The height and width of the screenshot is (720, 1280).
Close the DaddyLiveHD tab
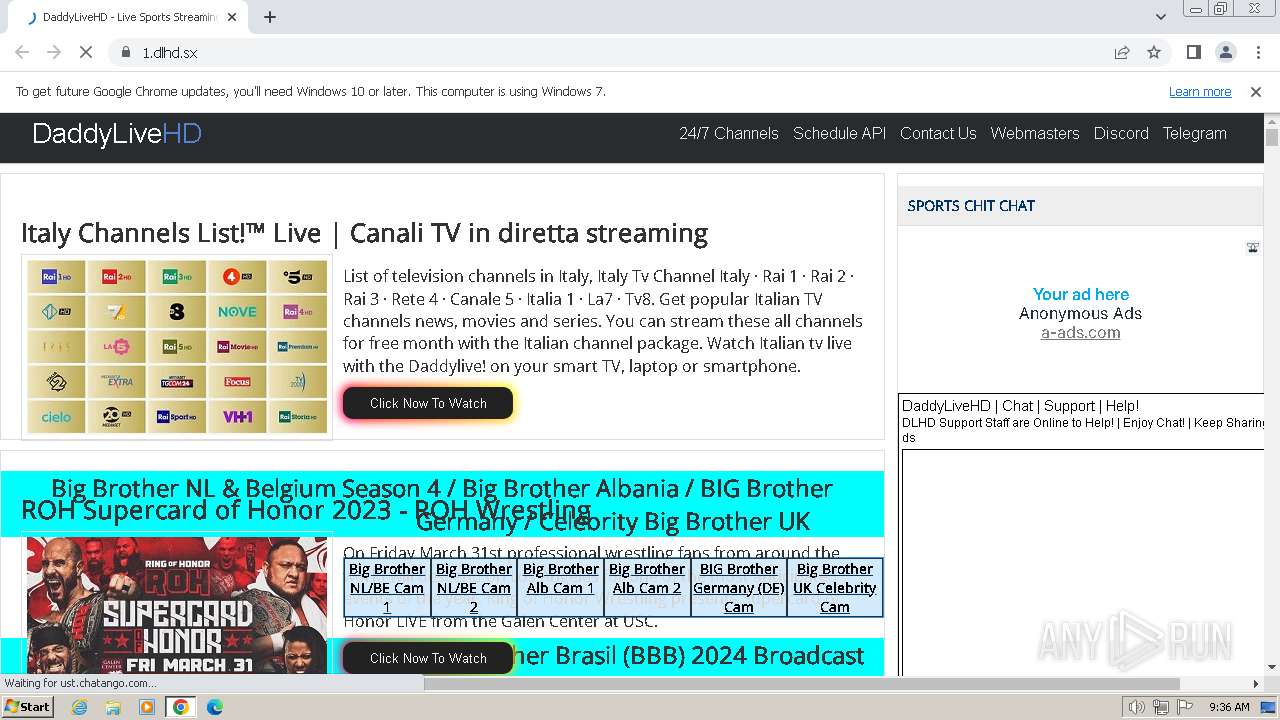(232, 17)
